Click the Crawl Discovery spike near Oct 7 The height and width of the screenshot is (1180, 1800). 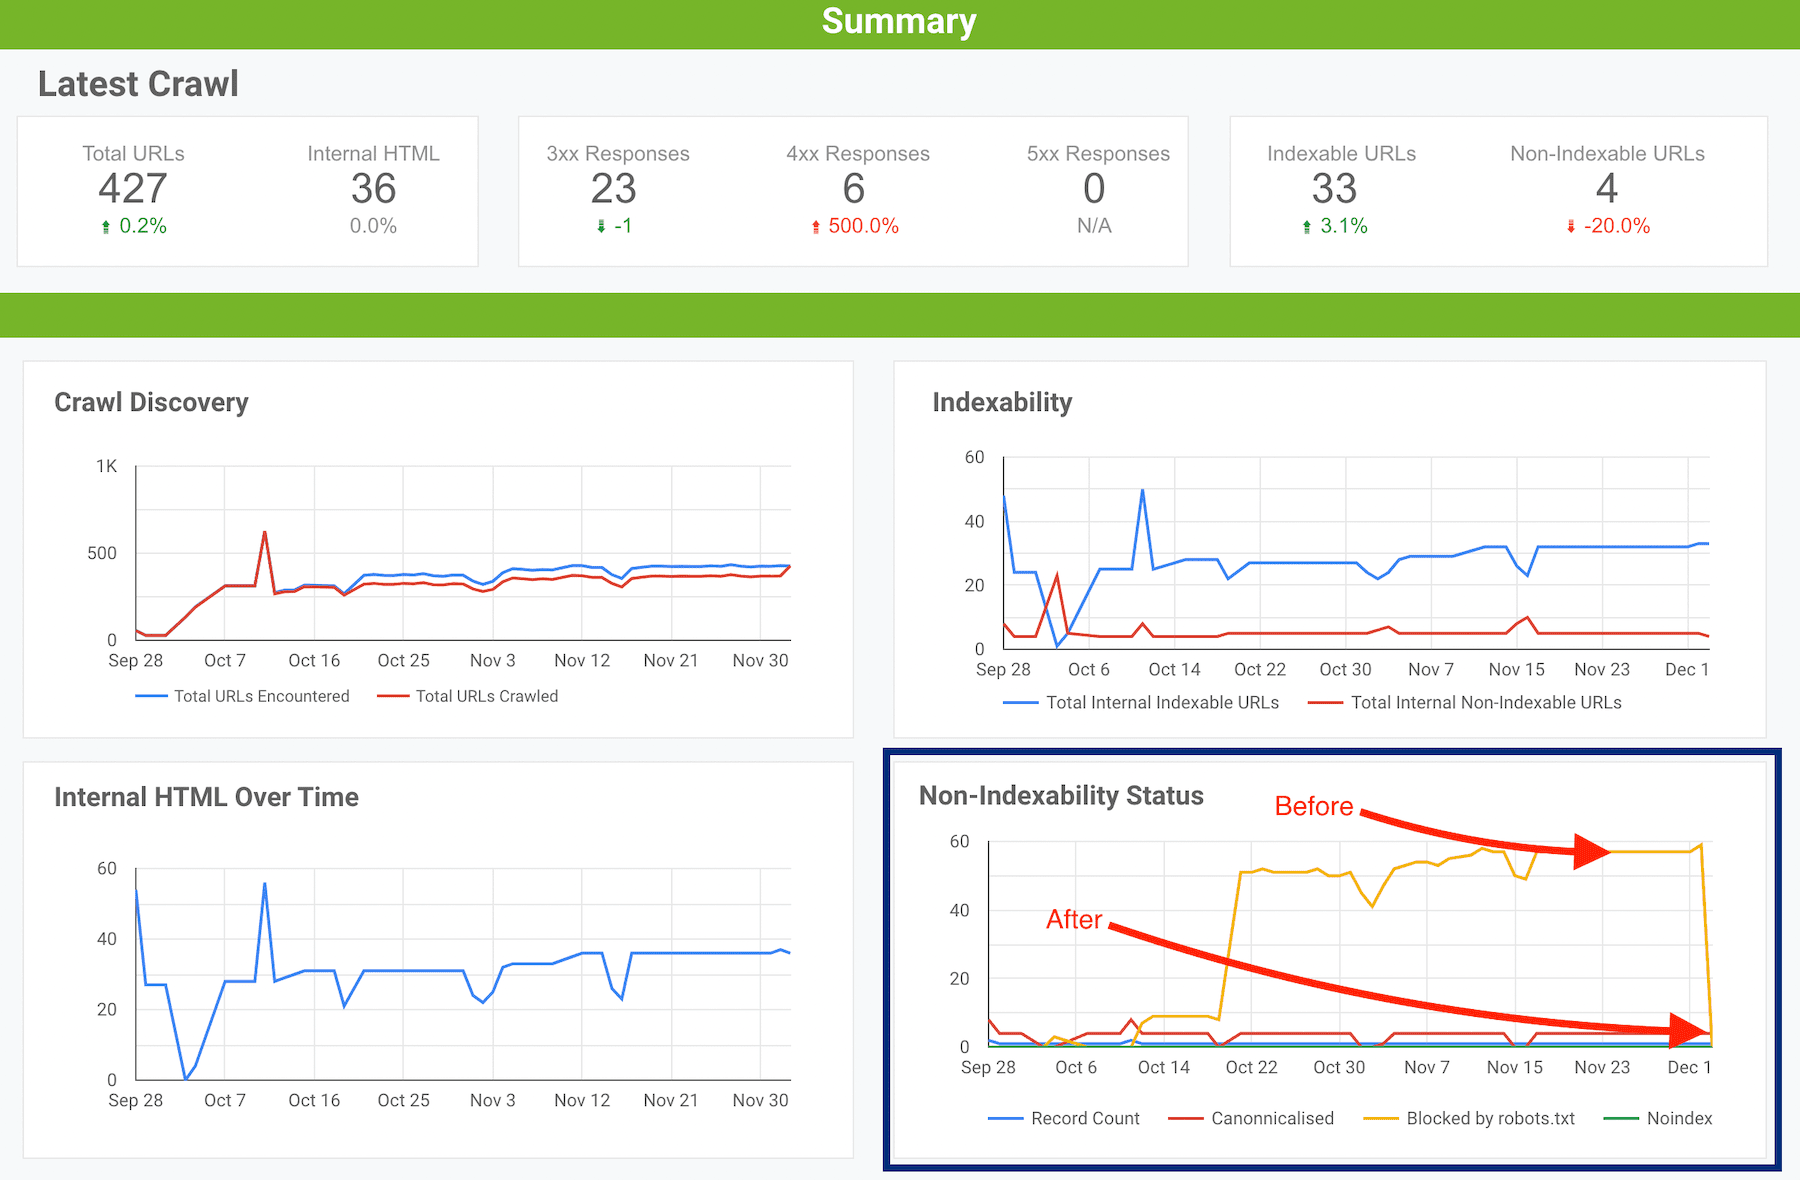point(265,533)
